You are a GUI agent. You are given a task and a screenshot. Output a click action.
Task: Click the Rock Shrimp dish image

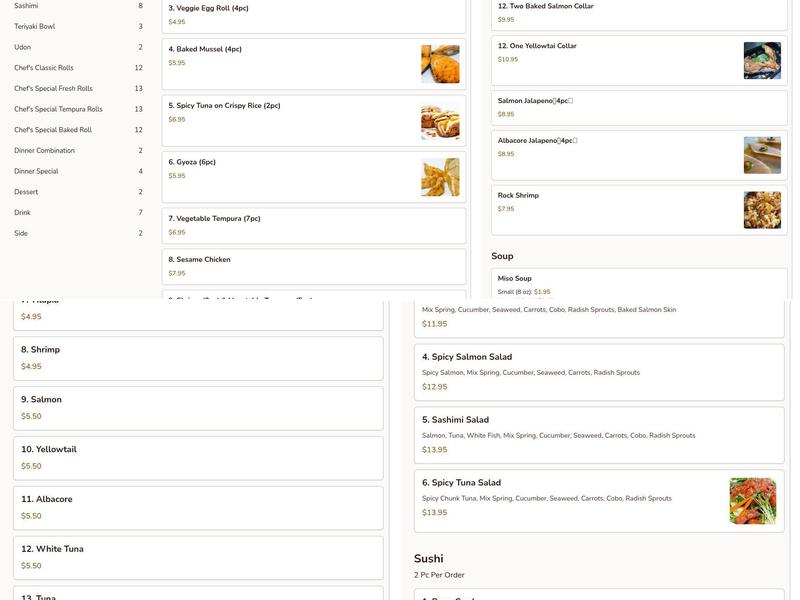[x=763, y=207]
